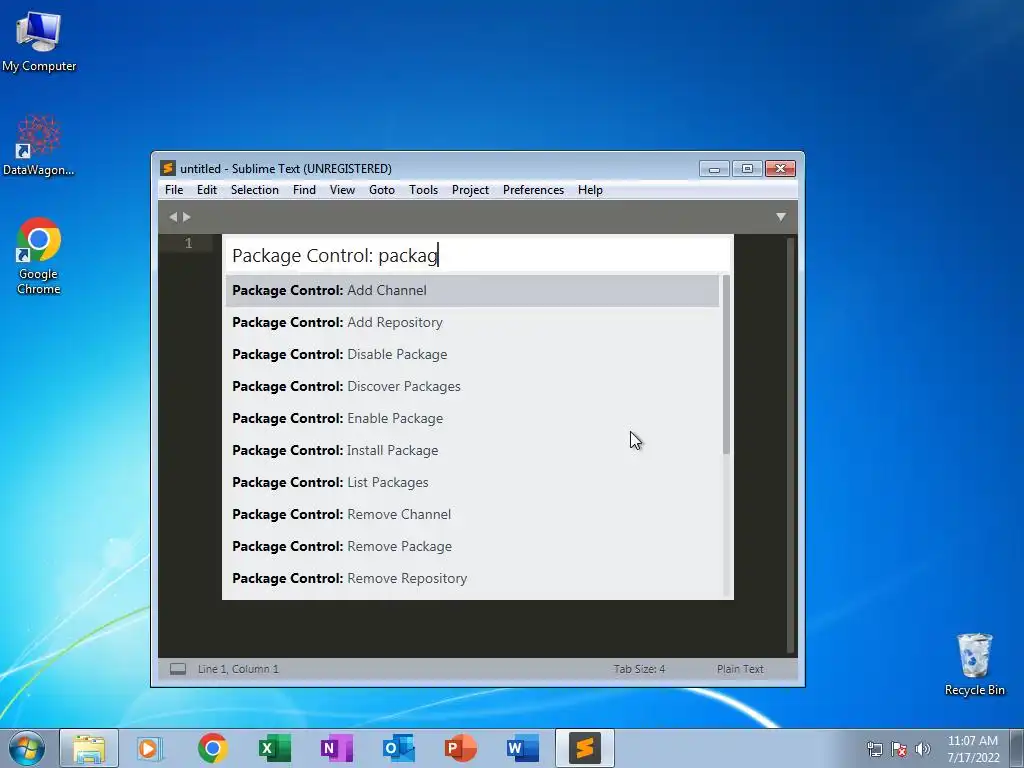Open Outlook from the taskbar
The width and height of the screenshot is (1024, 768).
pos(398,748)
